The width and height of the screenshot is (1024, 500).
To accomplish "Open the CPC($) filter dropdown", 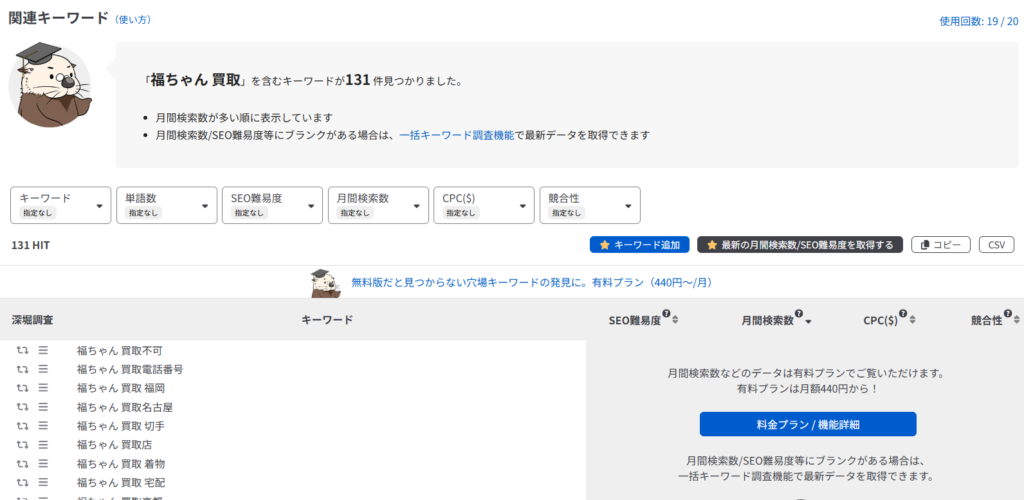I will coord(484,205).
